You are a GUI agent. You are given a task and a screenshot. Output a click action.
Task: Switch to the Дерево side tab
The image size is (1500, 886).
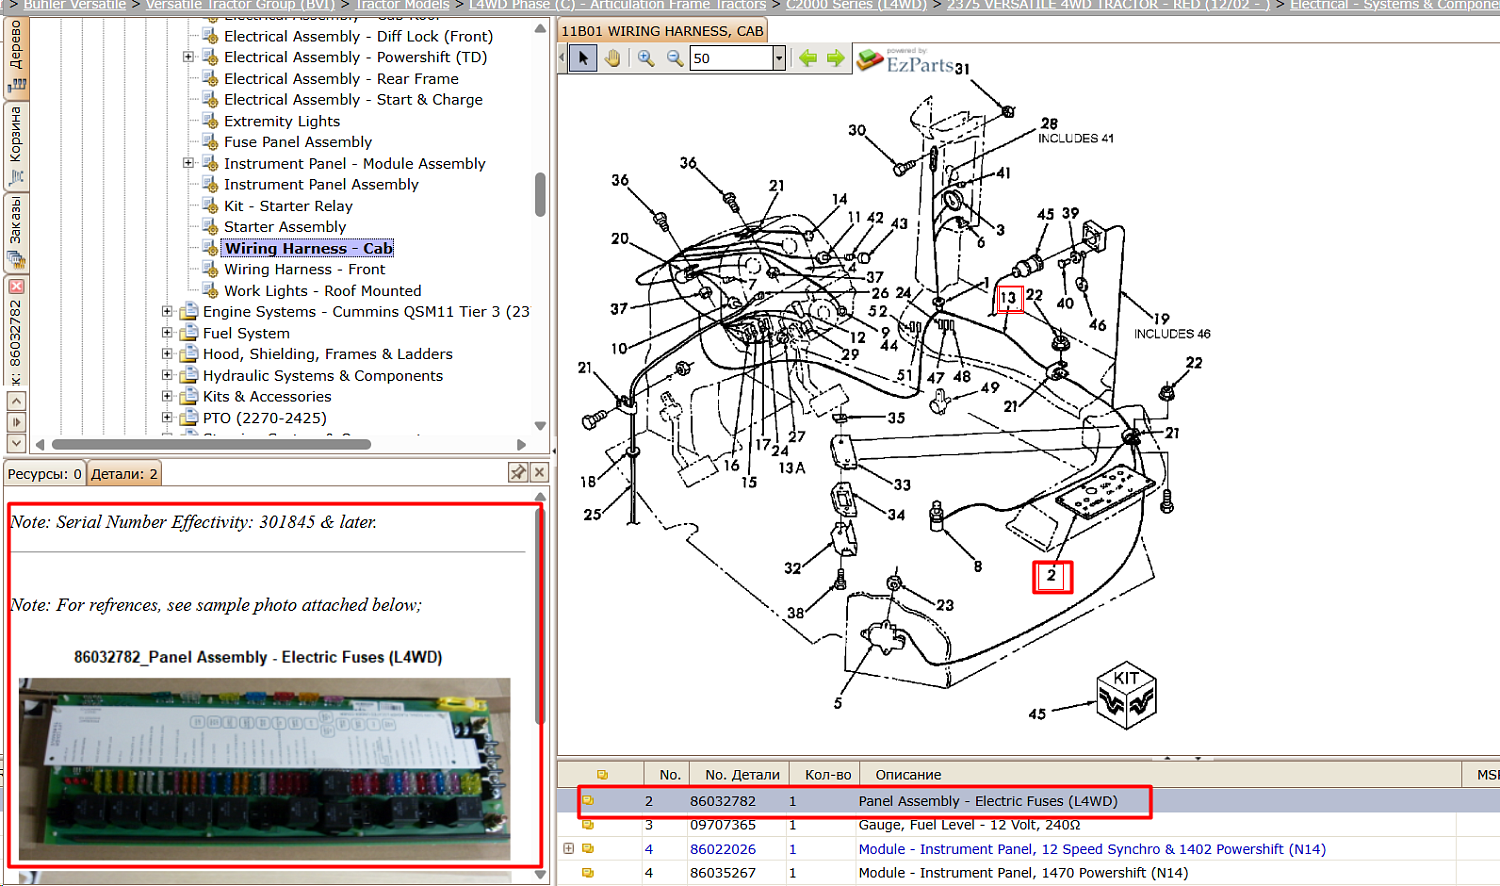[x=16, y=56]
